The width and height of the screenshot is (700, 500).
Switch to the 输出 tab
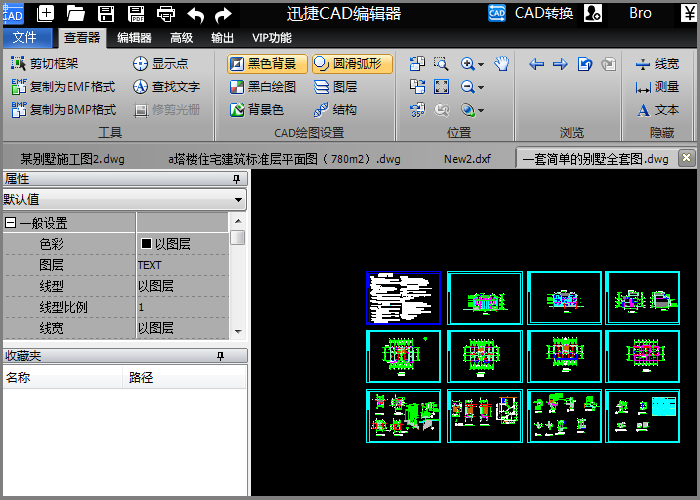point(222,38)
